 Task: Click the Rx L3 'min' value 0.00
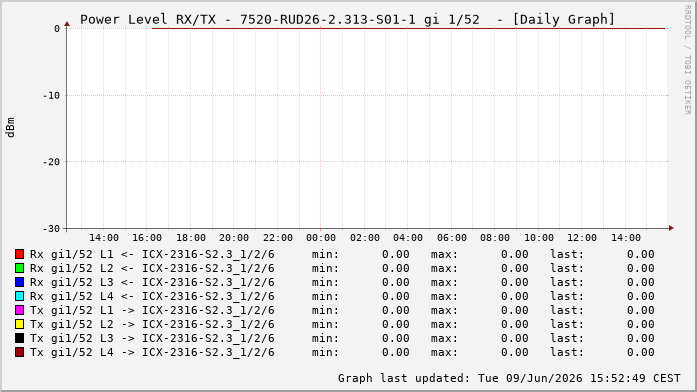coord(396,282)
